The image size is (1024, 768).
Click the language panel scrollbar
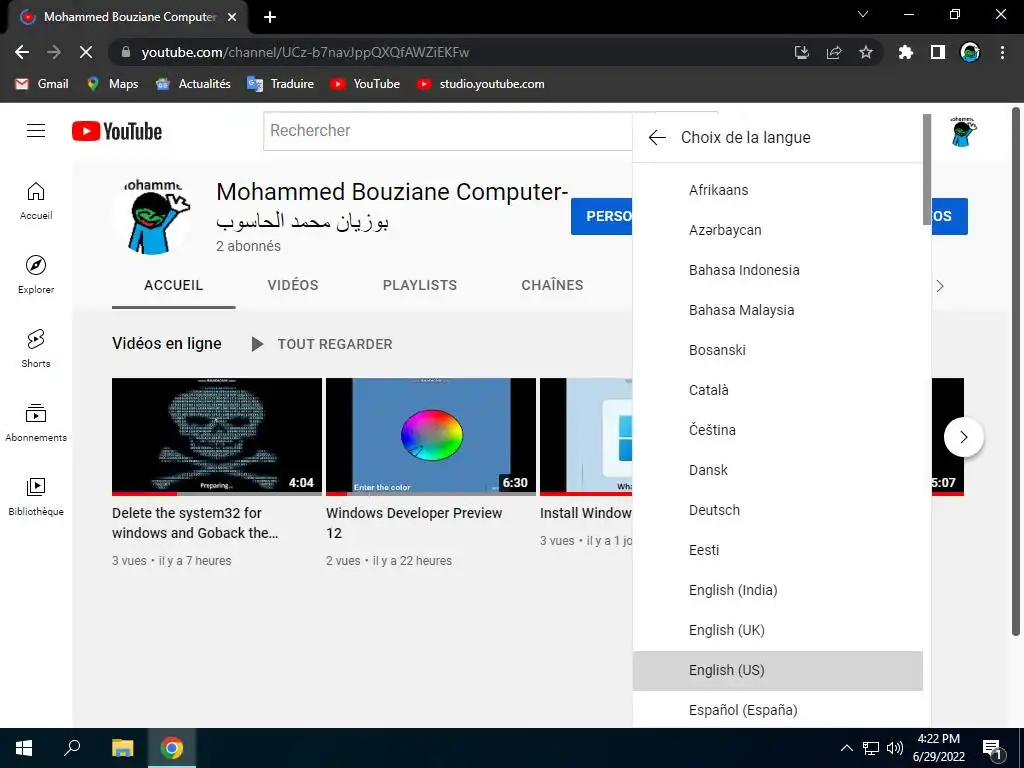927,170
